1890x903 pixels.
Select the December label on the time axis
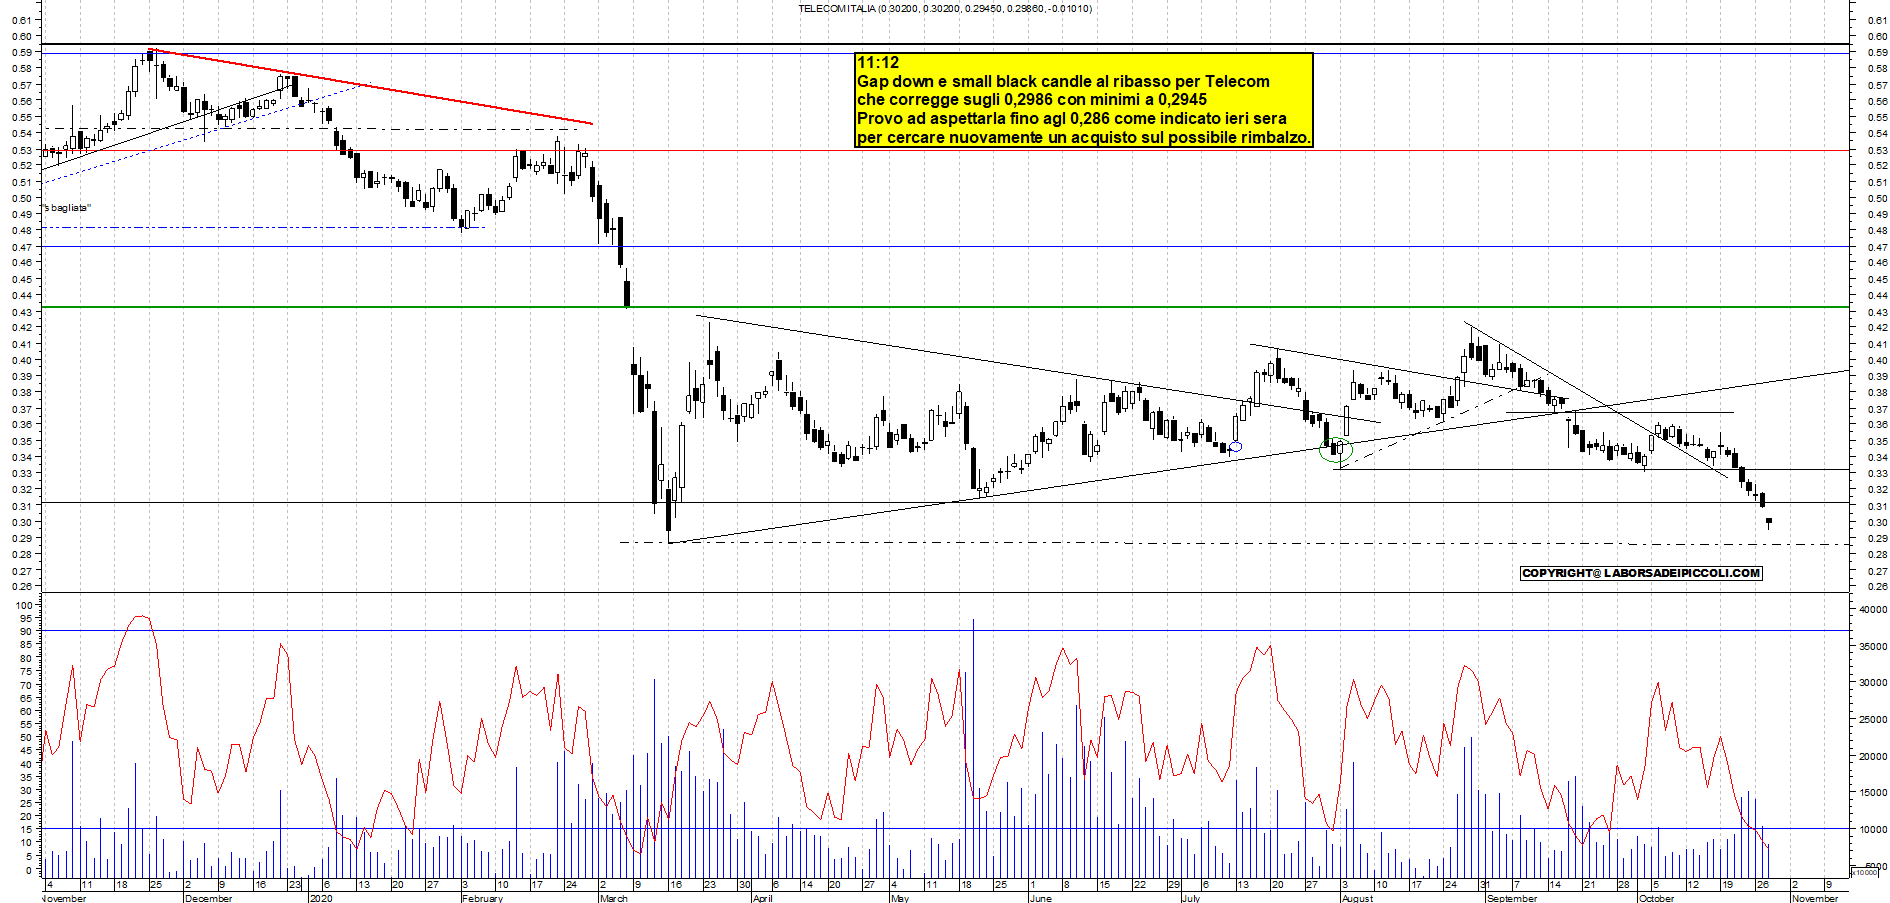tap(208, 898)
